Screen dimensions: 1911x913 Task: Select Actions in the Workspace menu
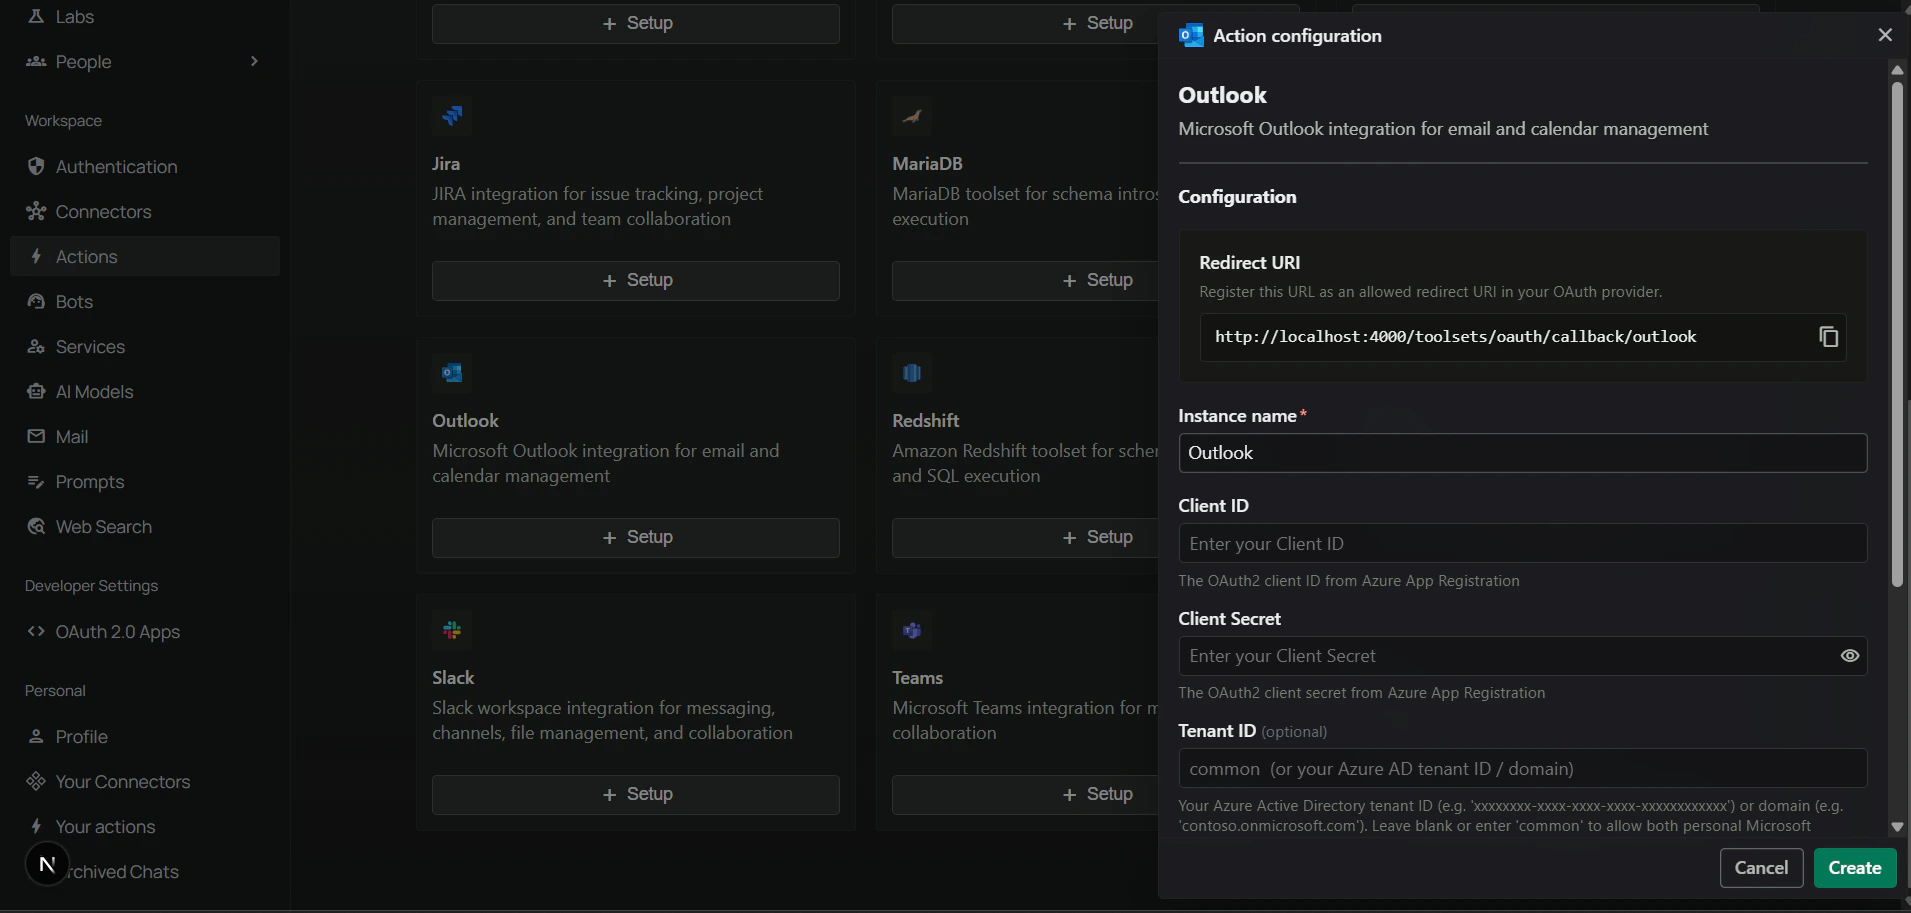(x=145, y=256)
